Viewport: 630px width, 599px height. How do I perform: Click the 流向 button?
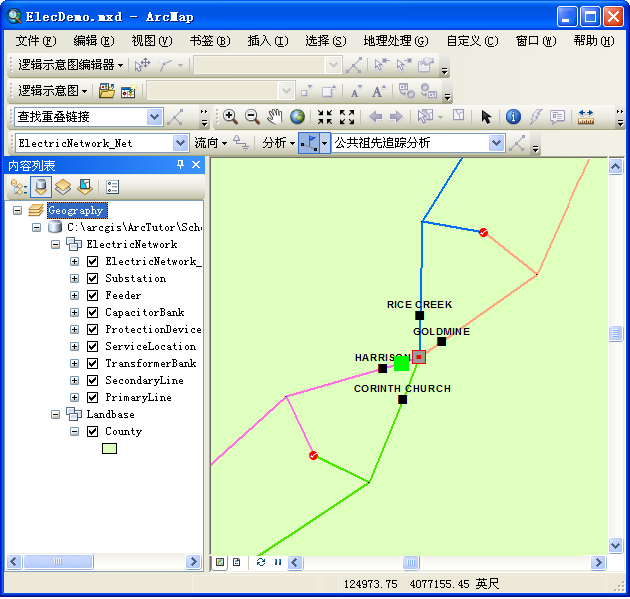[210, 143]
